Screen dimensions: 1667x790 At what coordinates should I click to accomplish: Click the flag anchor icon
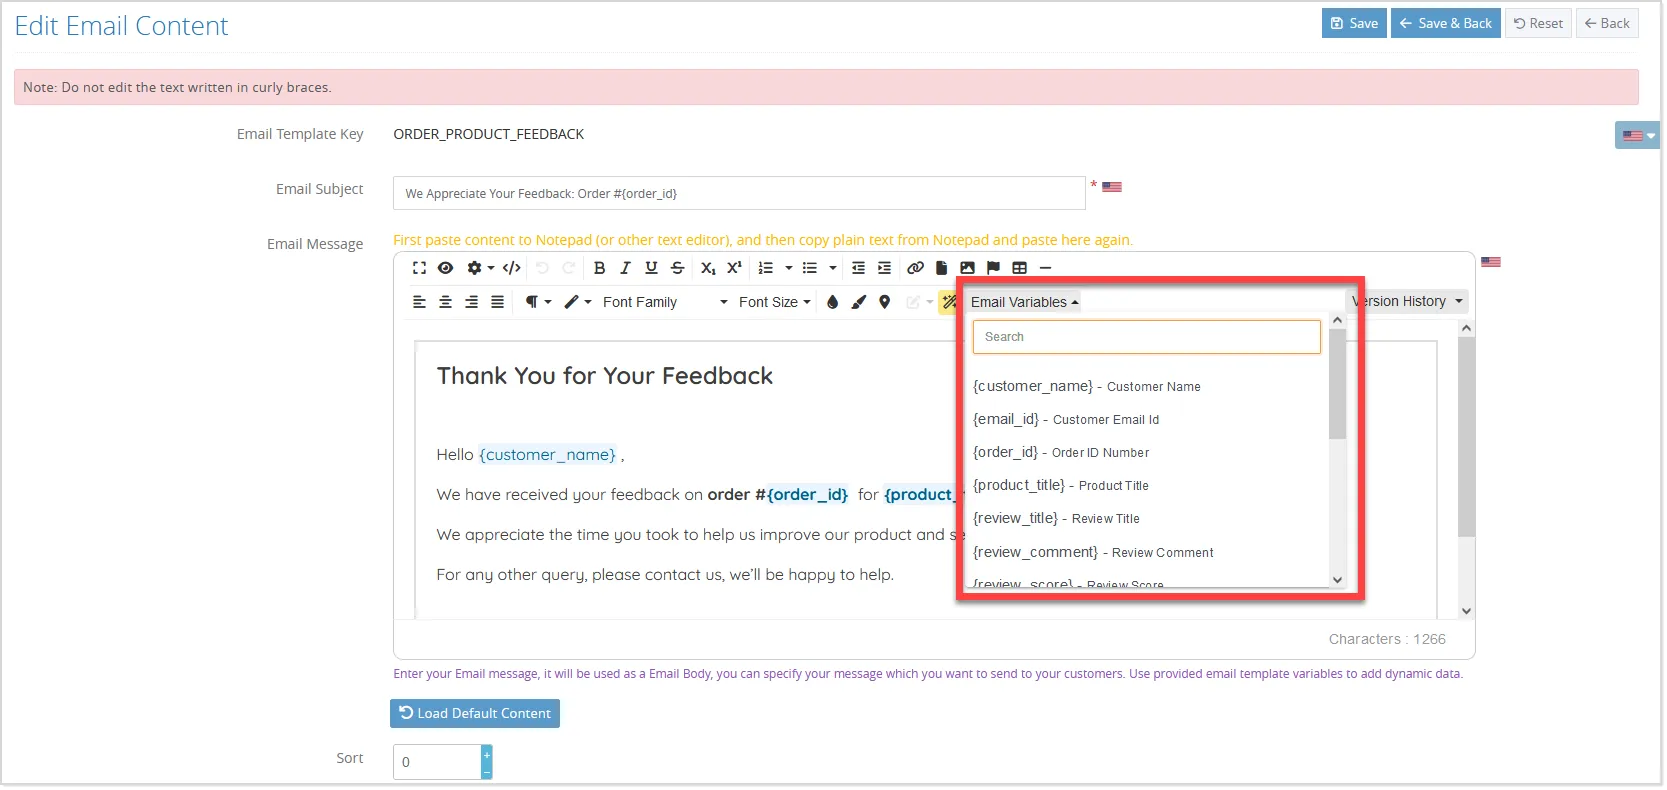tap(993, 268)
